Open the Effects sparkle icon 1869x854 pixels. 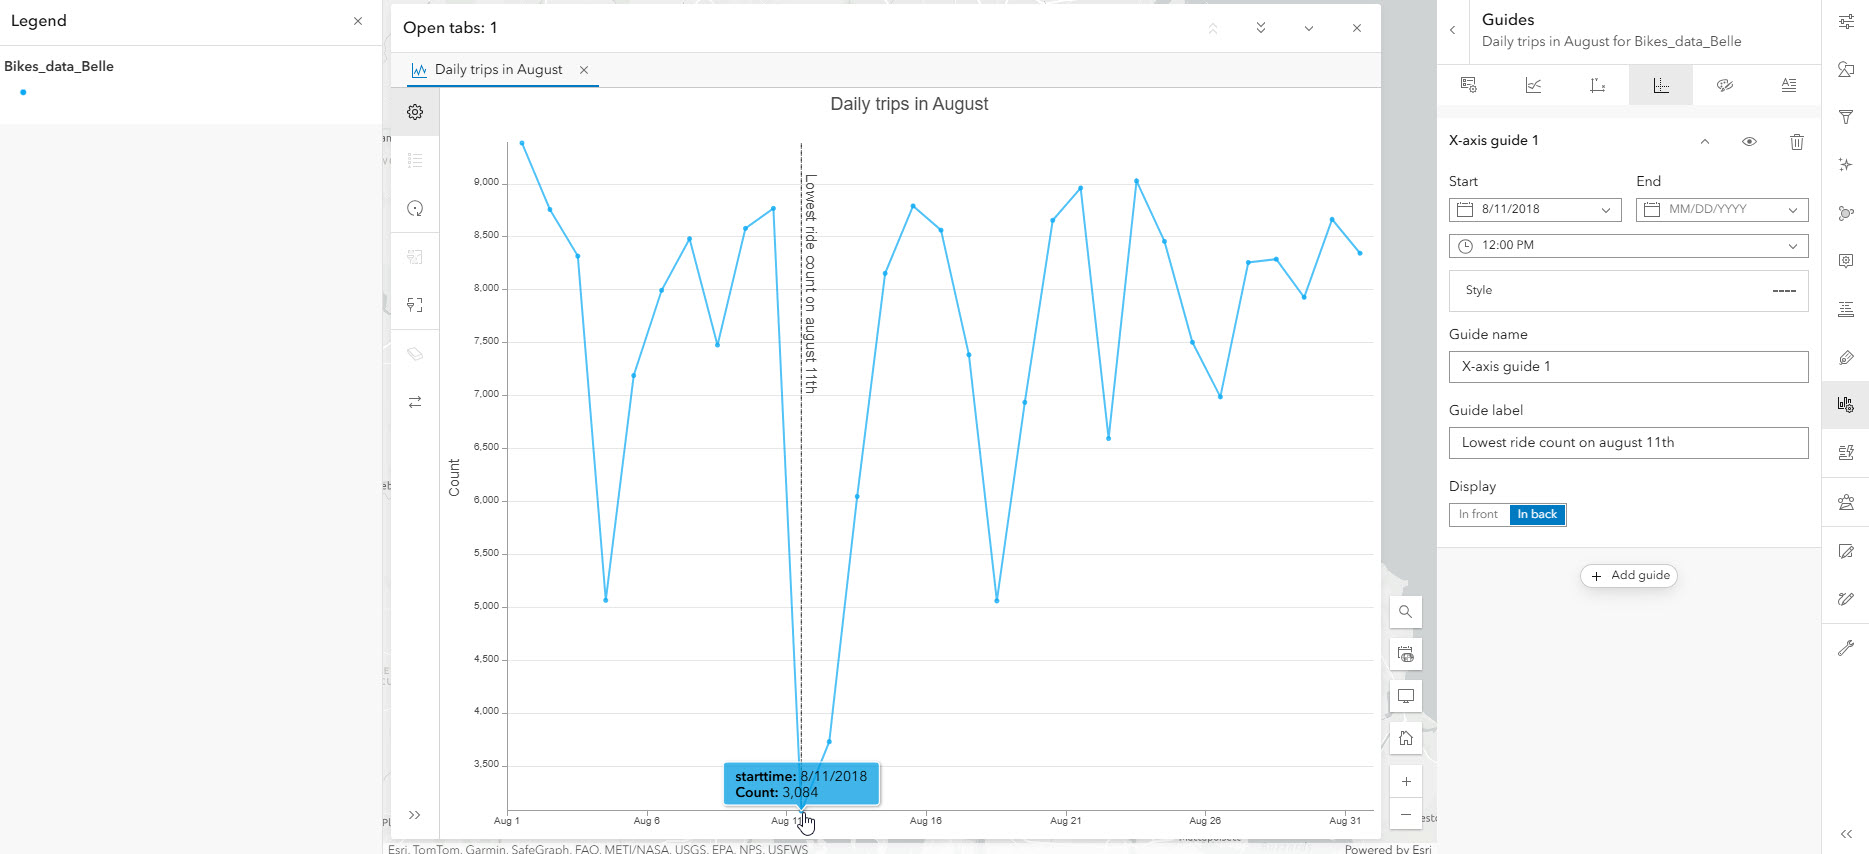[1846, 165]
